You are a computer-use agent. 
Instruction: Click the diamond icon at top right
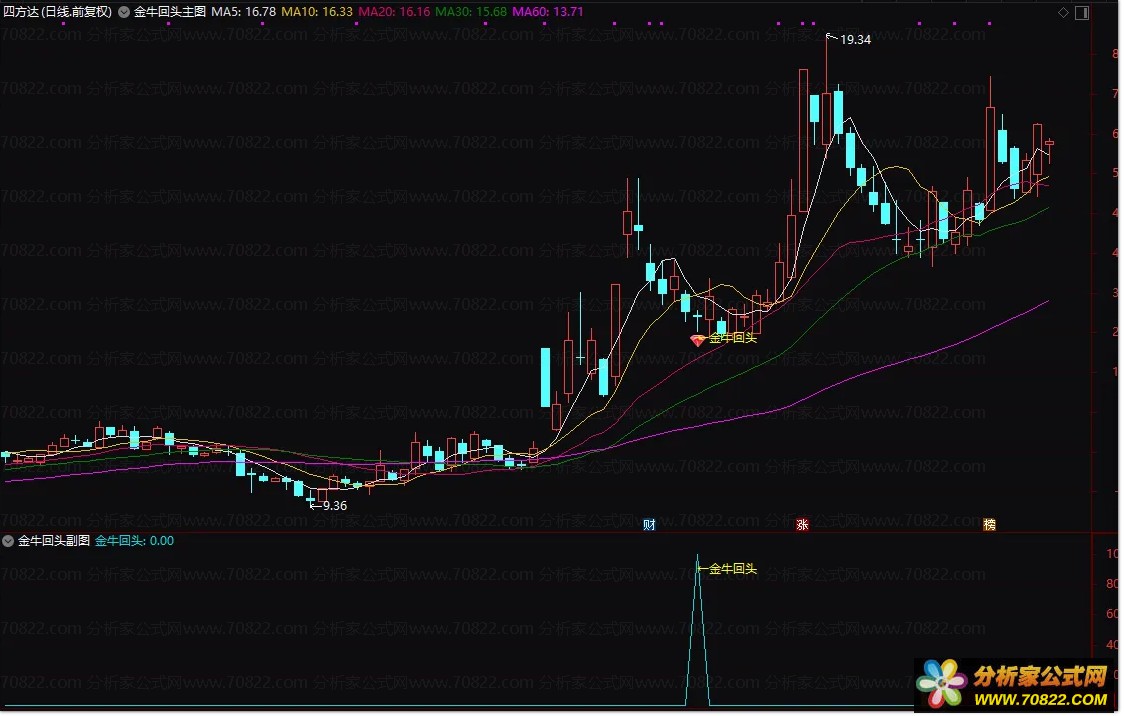pos(1063,12)
